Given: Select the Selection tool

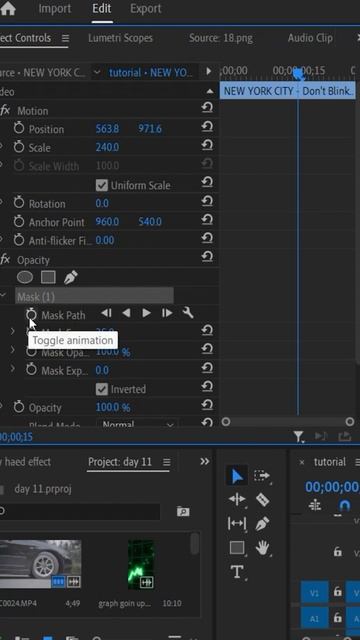Looking at the screenshot, I should click(237, 476).
